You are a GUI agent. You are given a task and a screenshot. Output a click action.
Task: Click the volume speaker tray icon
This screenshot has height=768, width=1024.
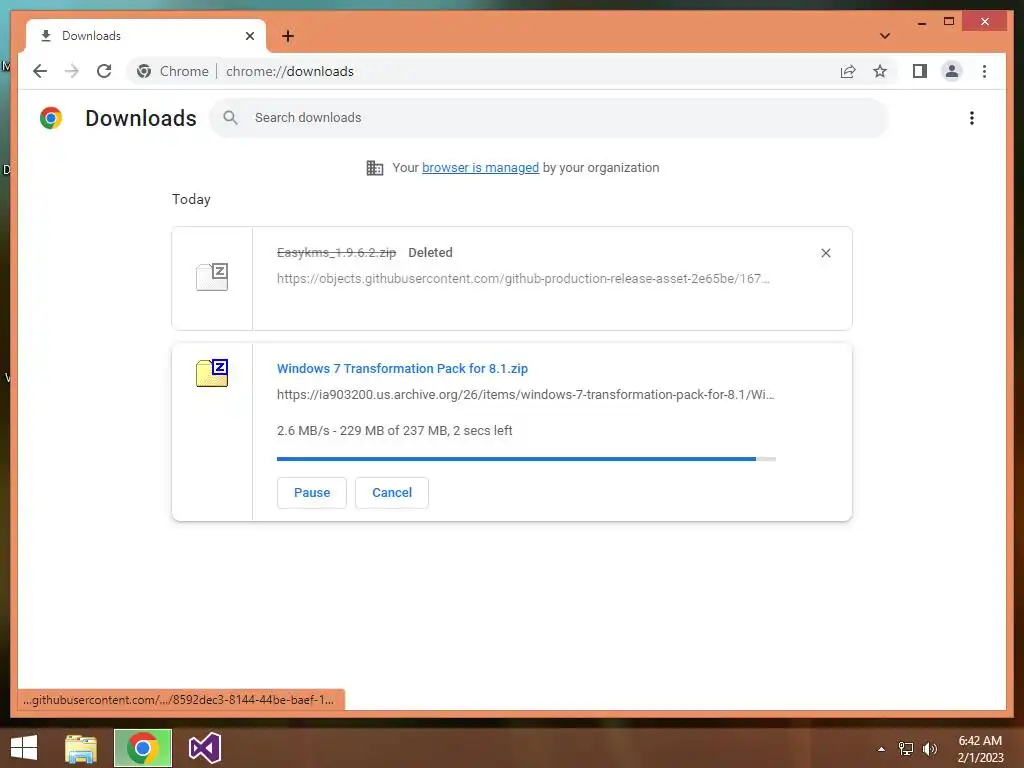[x=930, y=749]
